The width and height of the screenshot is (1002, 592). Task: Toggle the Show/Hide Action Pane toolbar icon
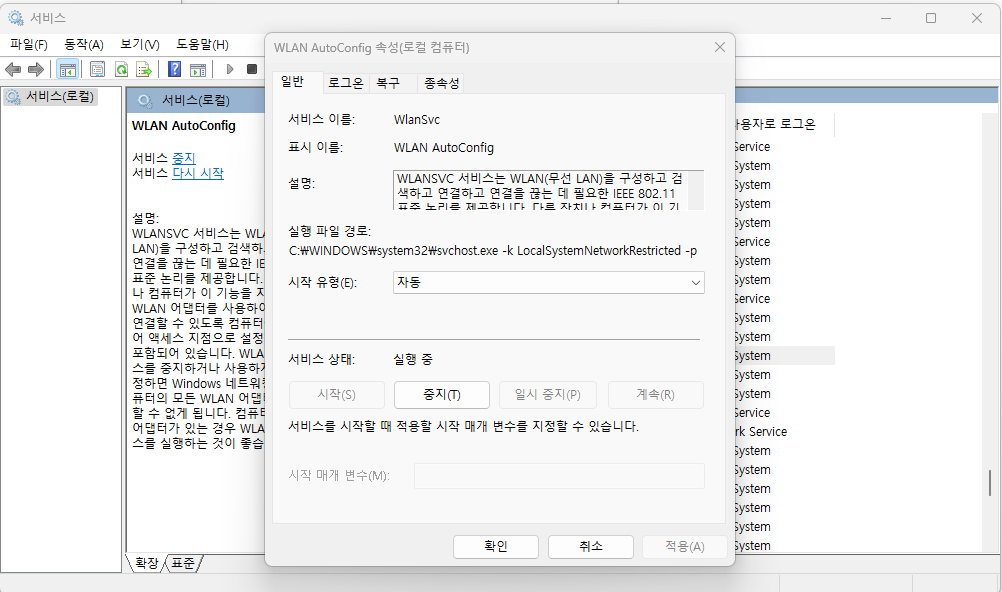point(198,69)
